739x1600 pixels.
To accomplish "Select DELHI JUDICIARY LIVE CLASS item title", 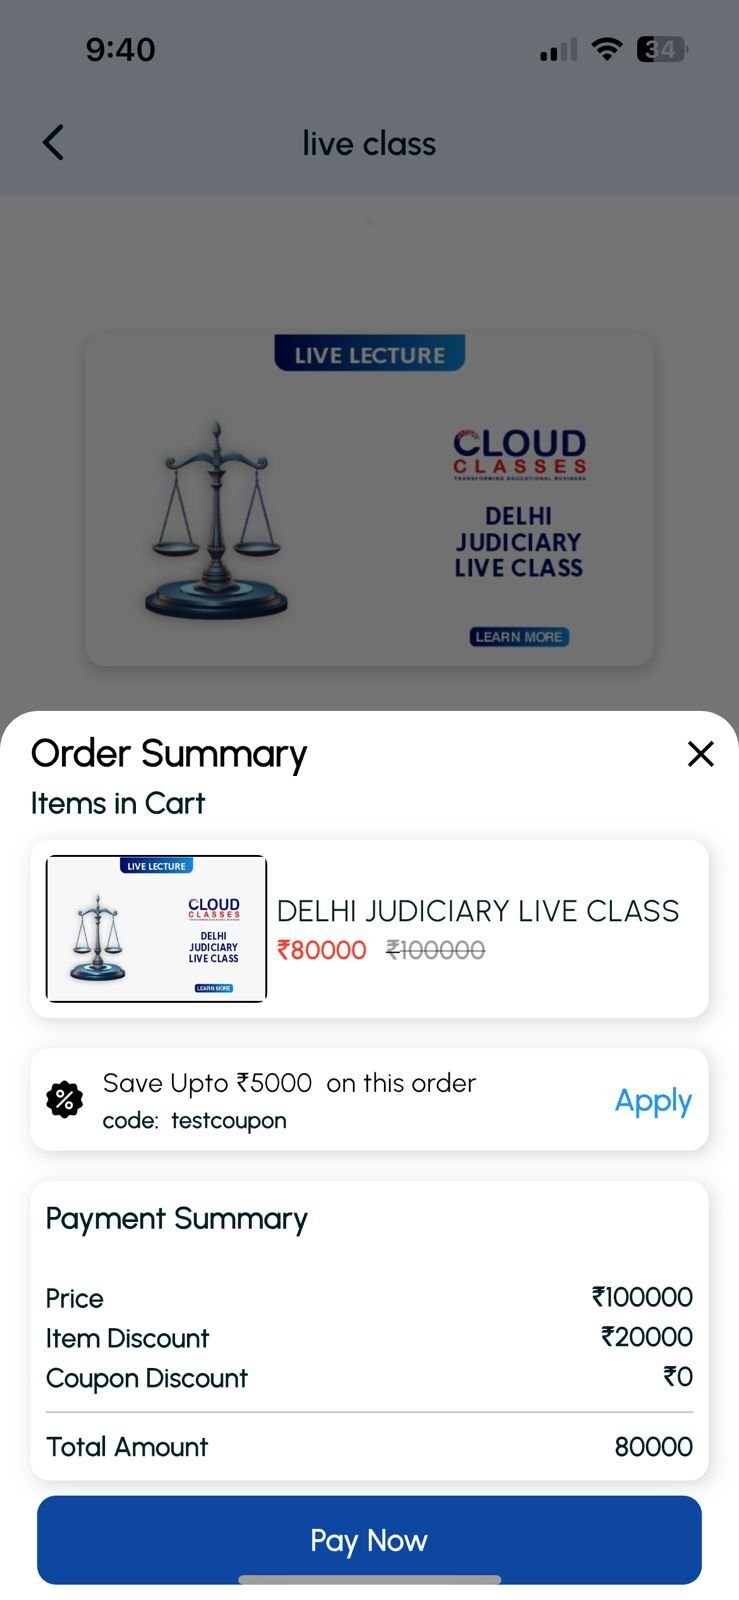I will (478, 911).
